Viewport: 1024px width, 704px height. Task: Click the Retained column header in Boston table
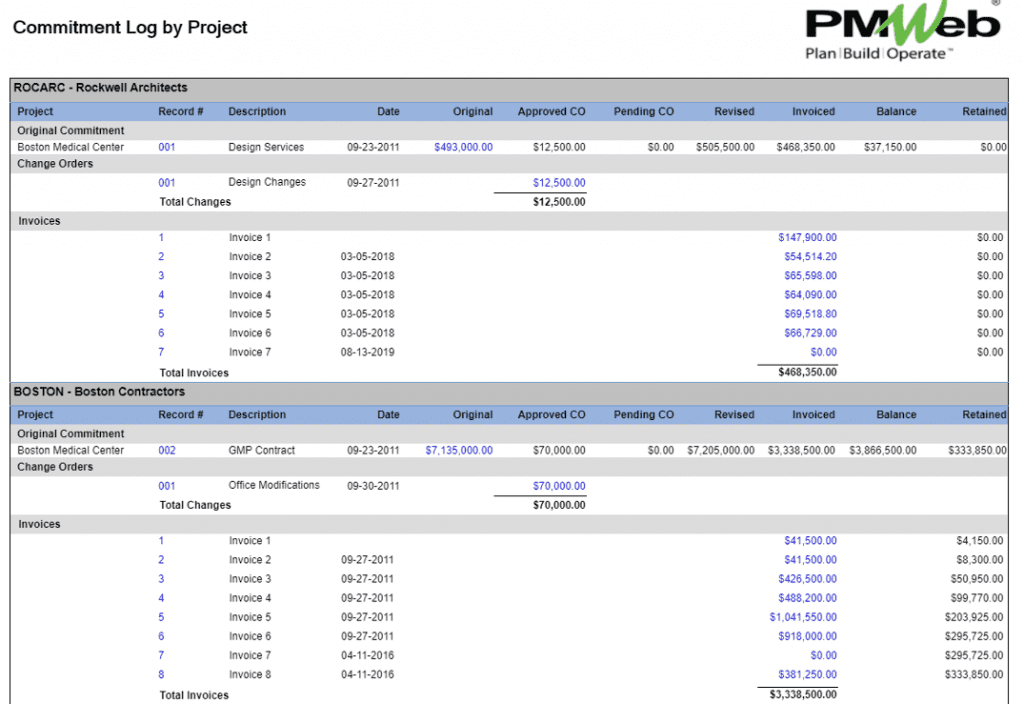point(984,415)
